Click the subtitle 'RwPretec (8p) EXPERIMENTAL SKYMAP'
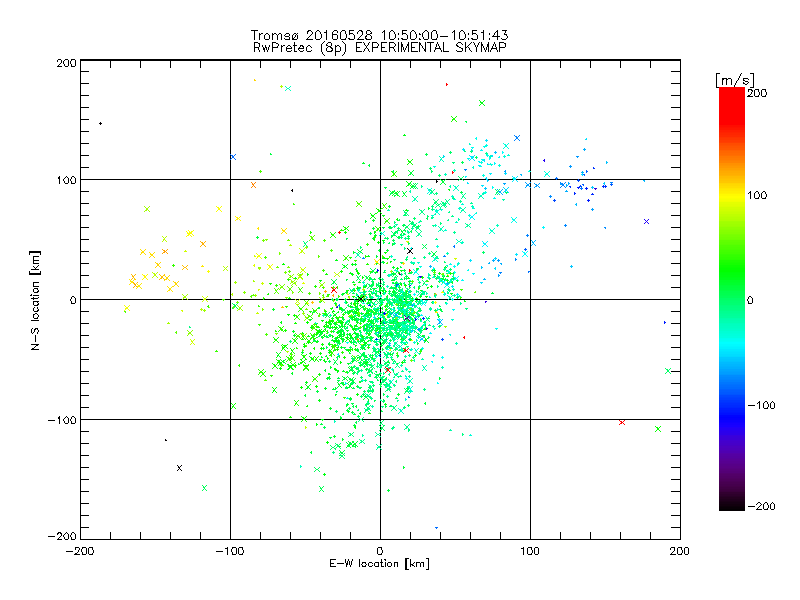This screenshot has height=600, width=800. pos(380,48)
